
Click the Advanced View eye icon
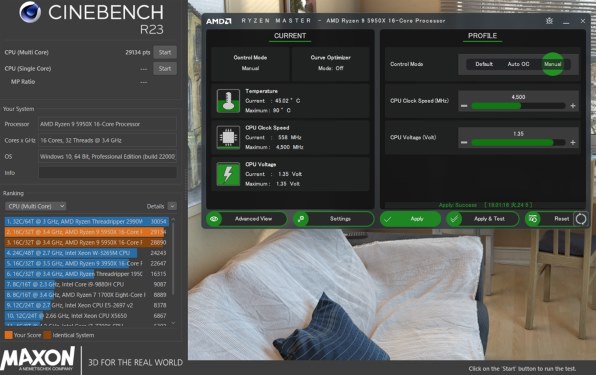[214, 219]
